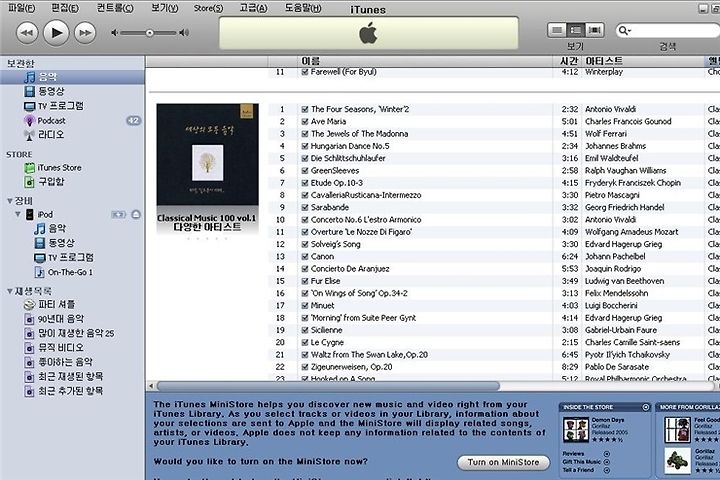Open 구입함 purchased list
This screenshot has height=480, width=720.
tap(51, 181)
